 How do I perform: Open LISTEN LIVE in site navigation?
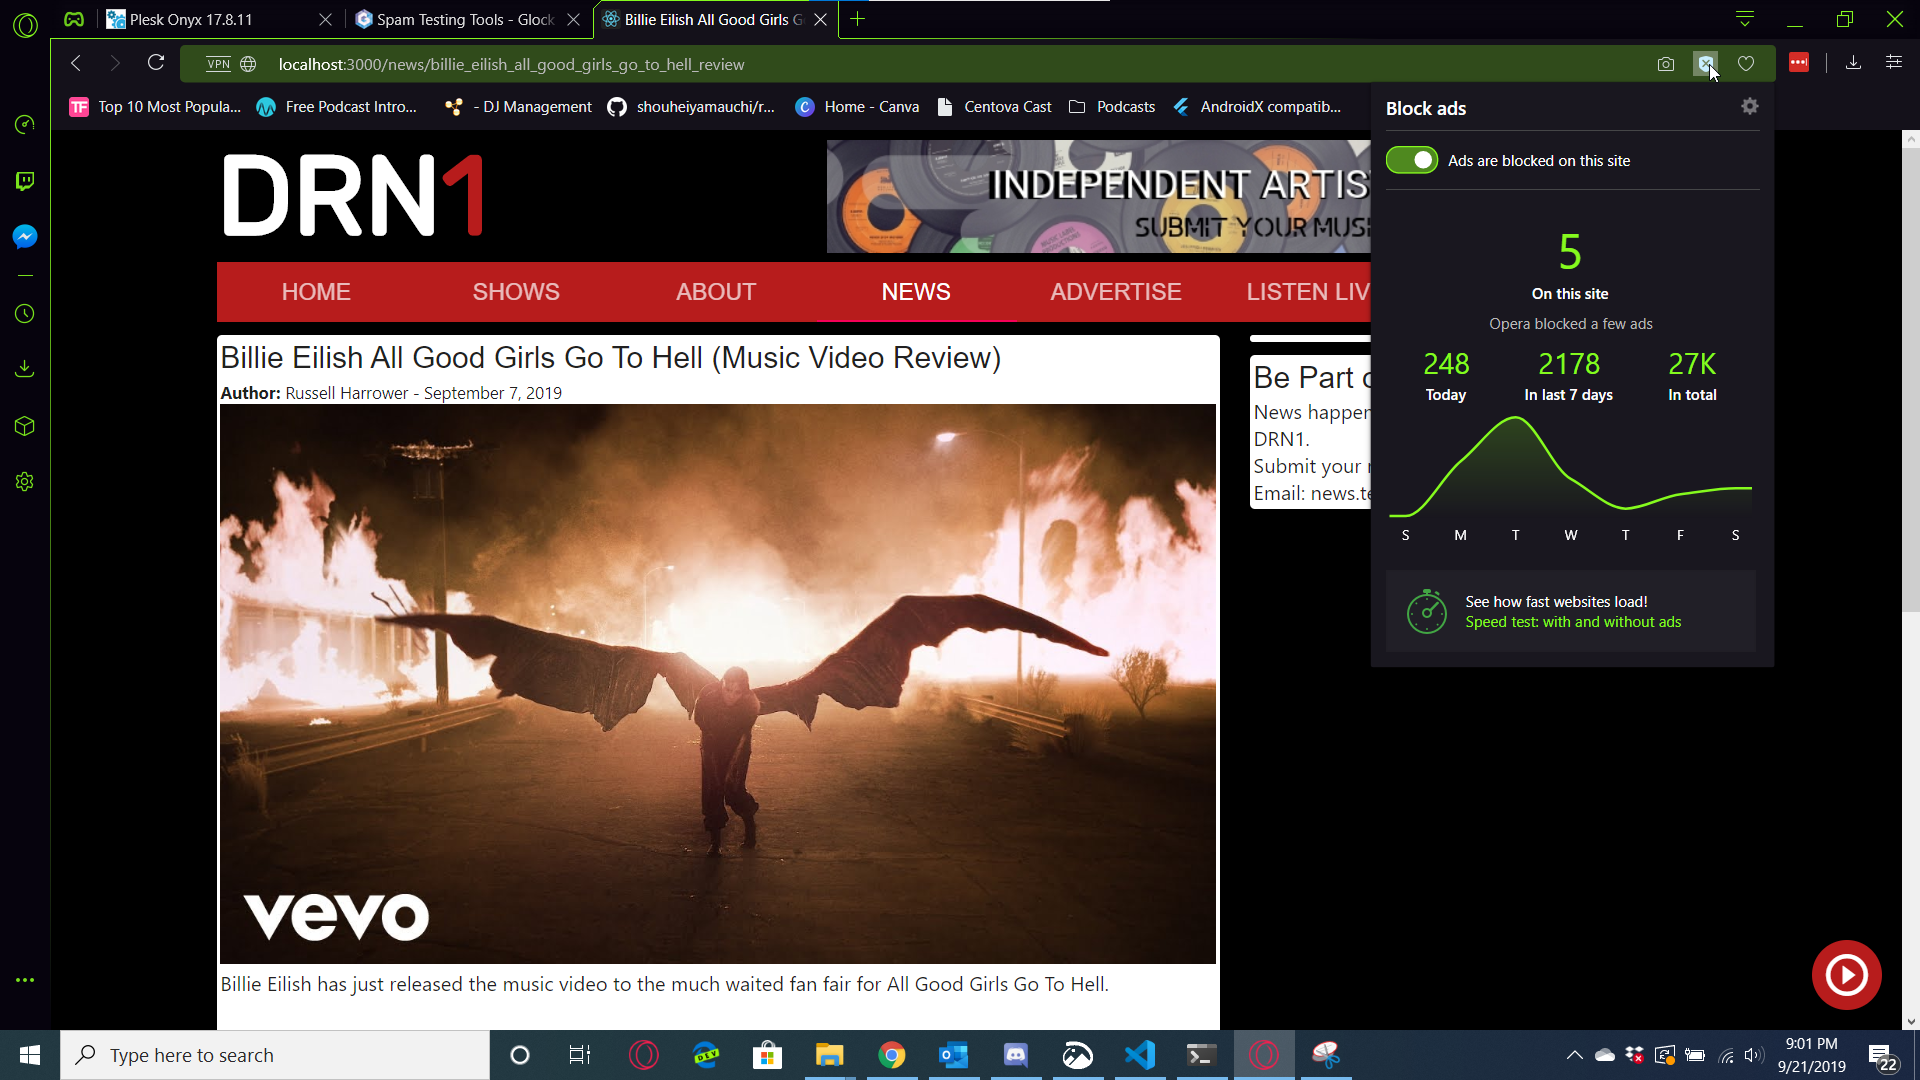pos(1308,292)
